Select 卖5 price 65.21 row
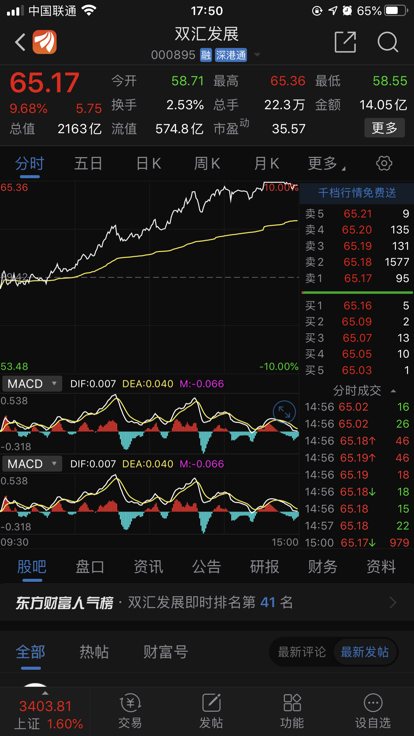 (x=357, y=214)
